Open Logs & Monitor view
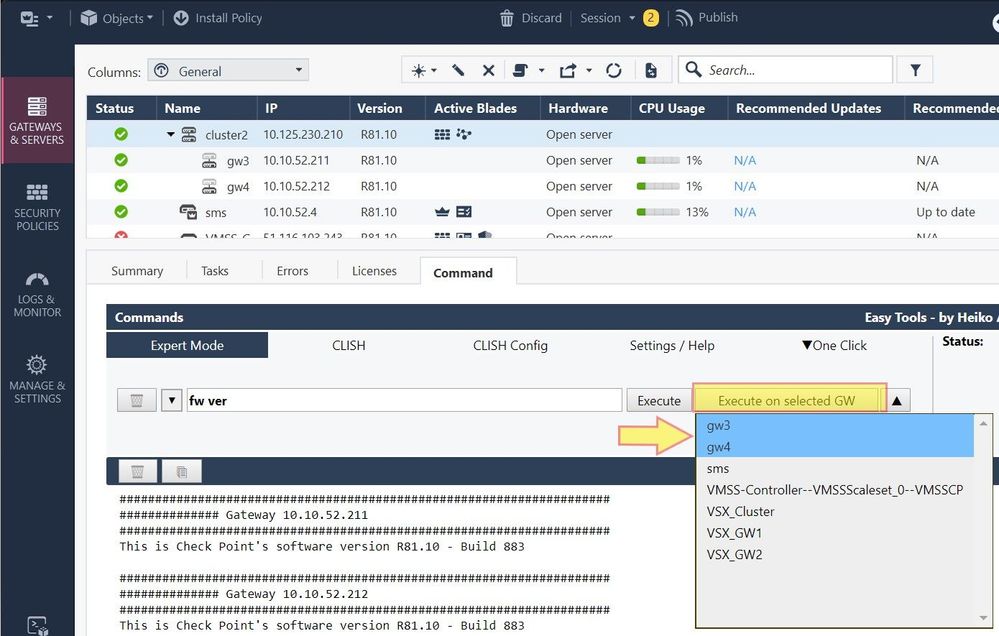The height and width of the screenshot is (636, 999). point(37,292)
